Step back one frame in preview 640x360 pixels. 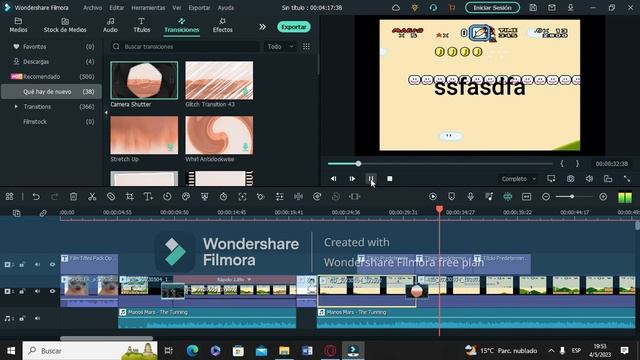tap(333, 179)
